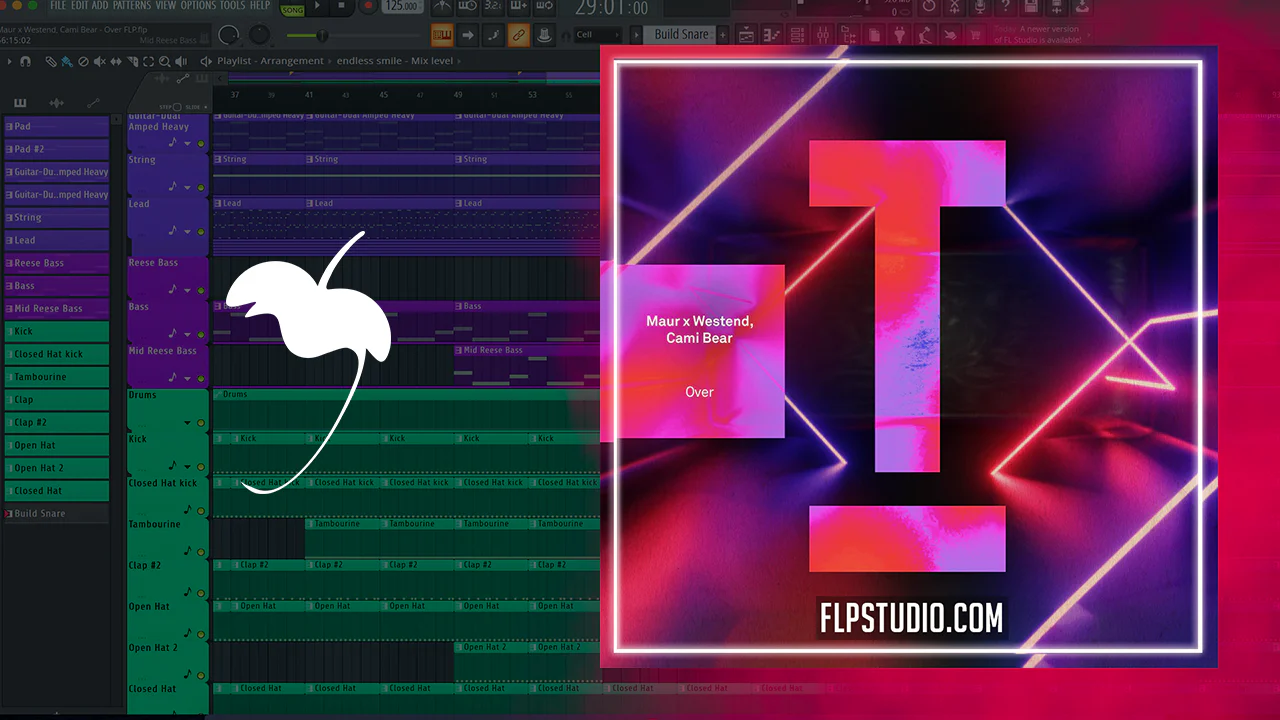The height and width of the screenshot is (720, 1280).
Task: Collapse the Drums group track arrow
Action: coord(187,423)
